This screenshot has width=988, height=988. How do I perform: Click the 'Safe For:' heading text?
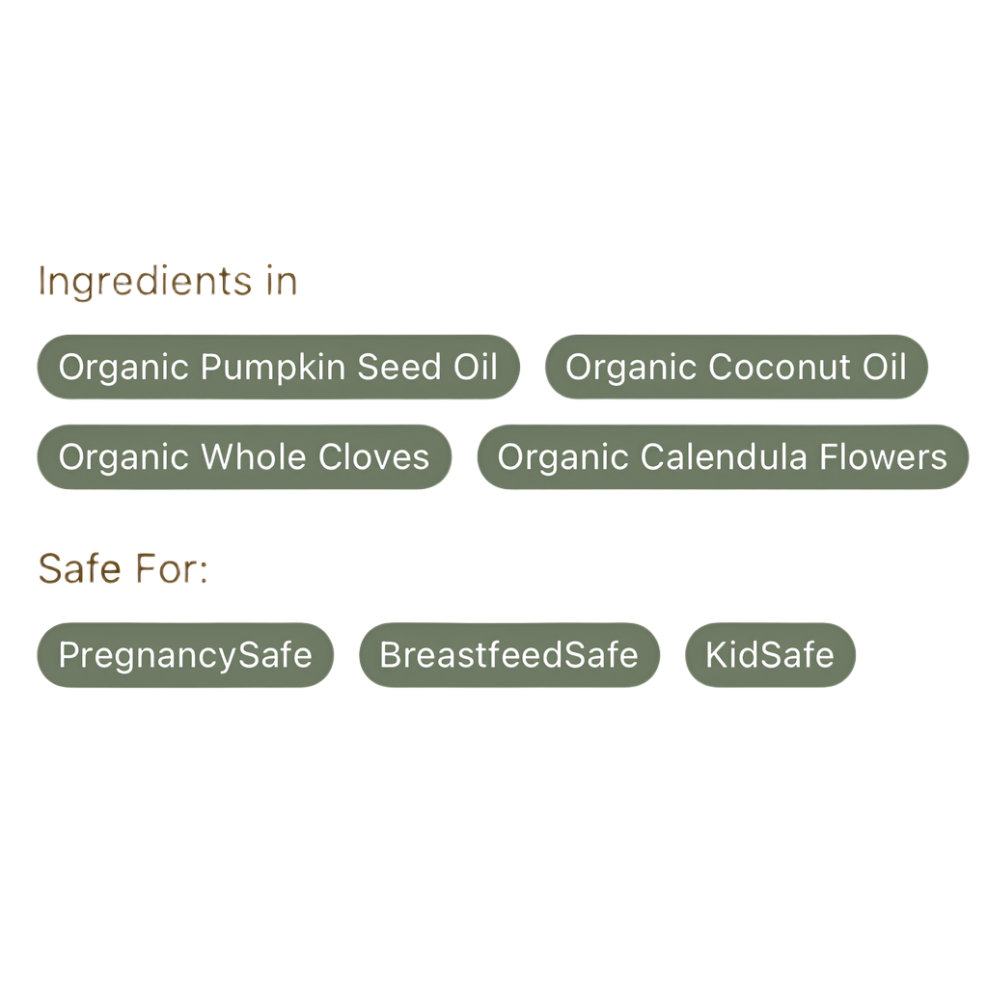tap(122, 569)
